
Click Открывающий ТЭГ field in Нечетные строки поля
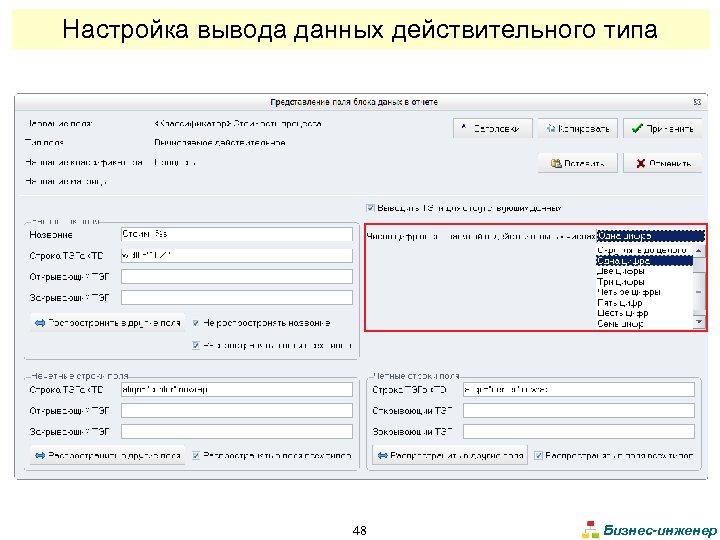pyautogui.click(x=237, y=411)
